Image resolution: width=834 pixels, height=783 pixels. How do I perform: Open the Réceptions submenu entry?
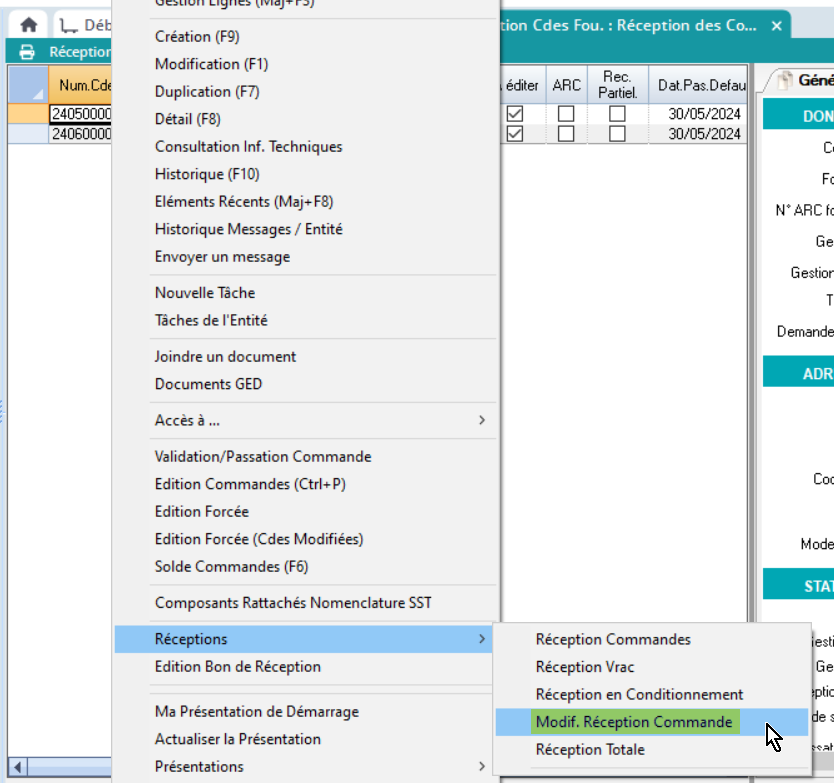click(305, 639)
